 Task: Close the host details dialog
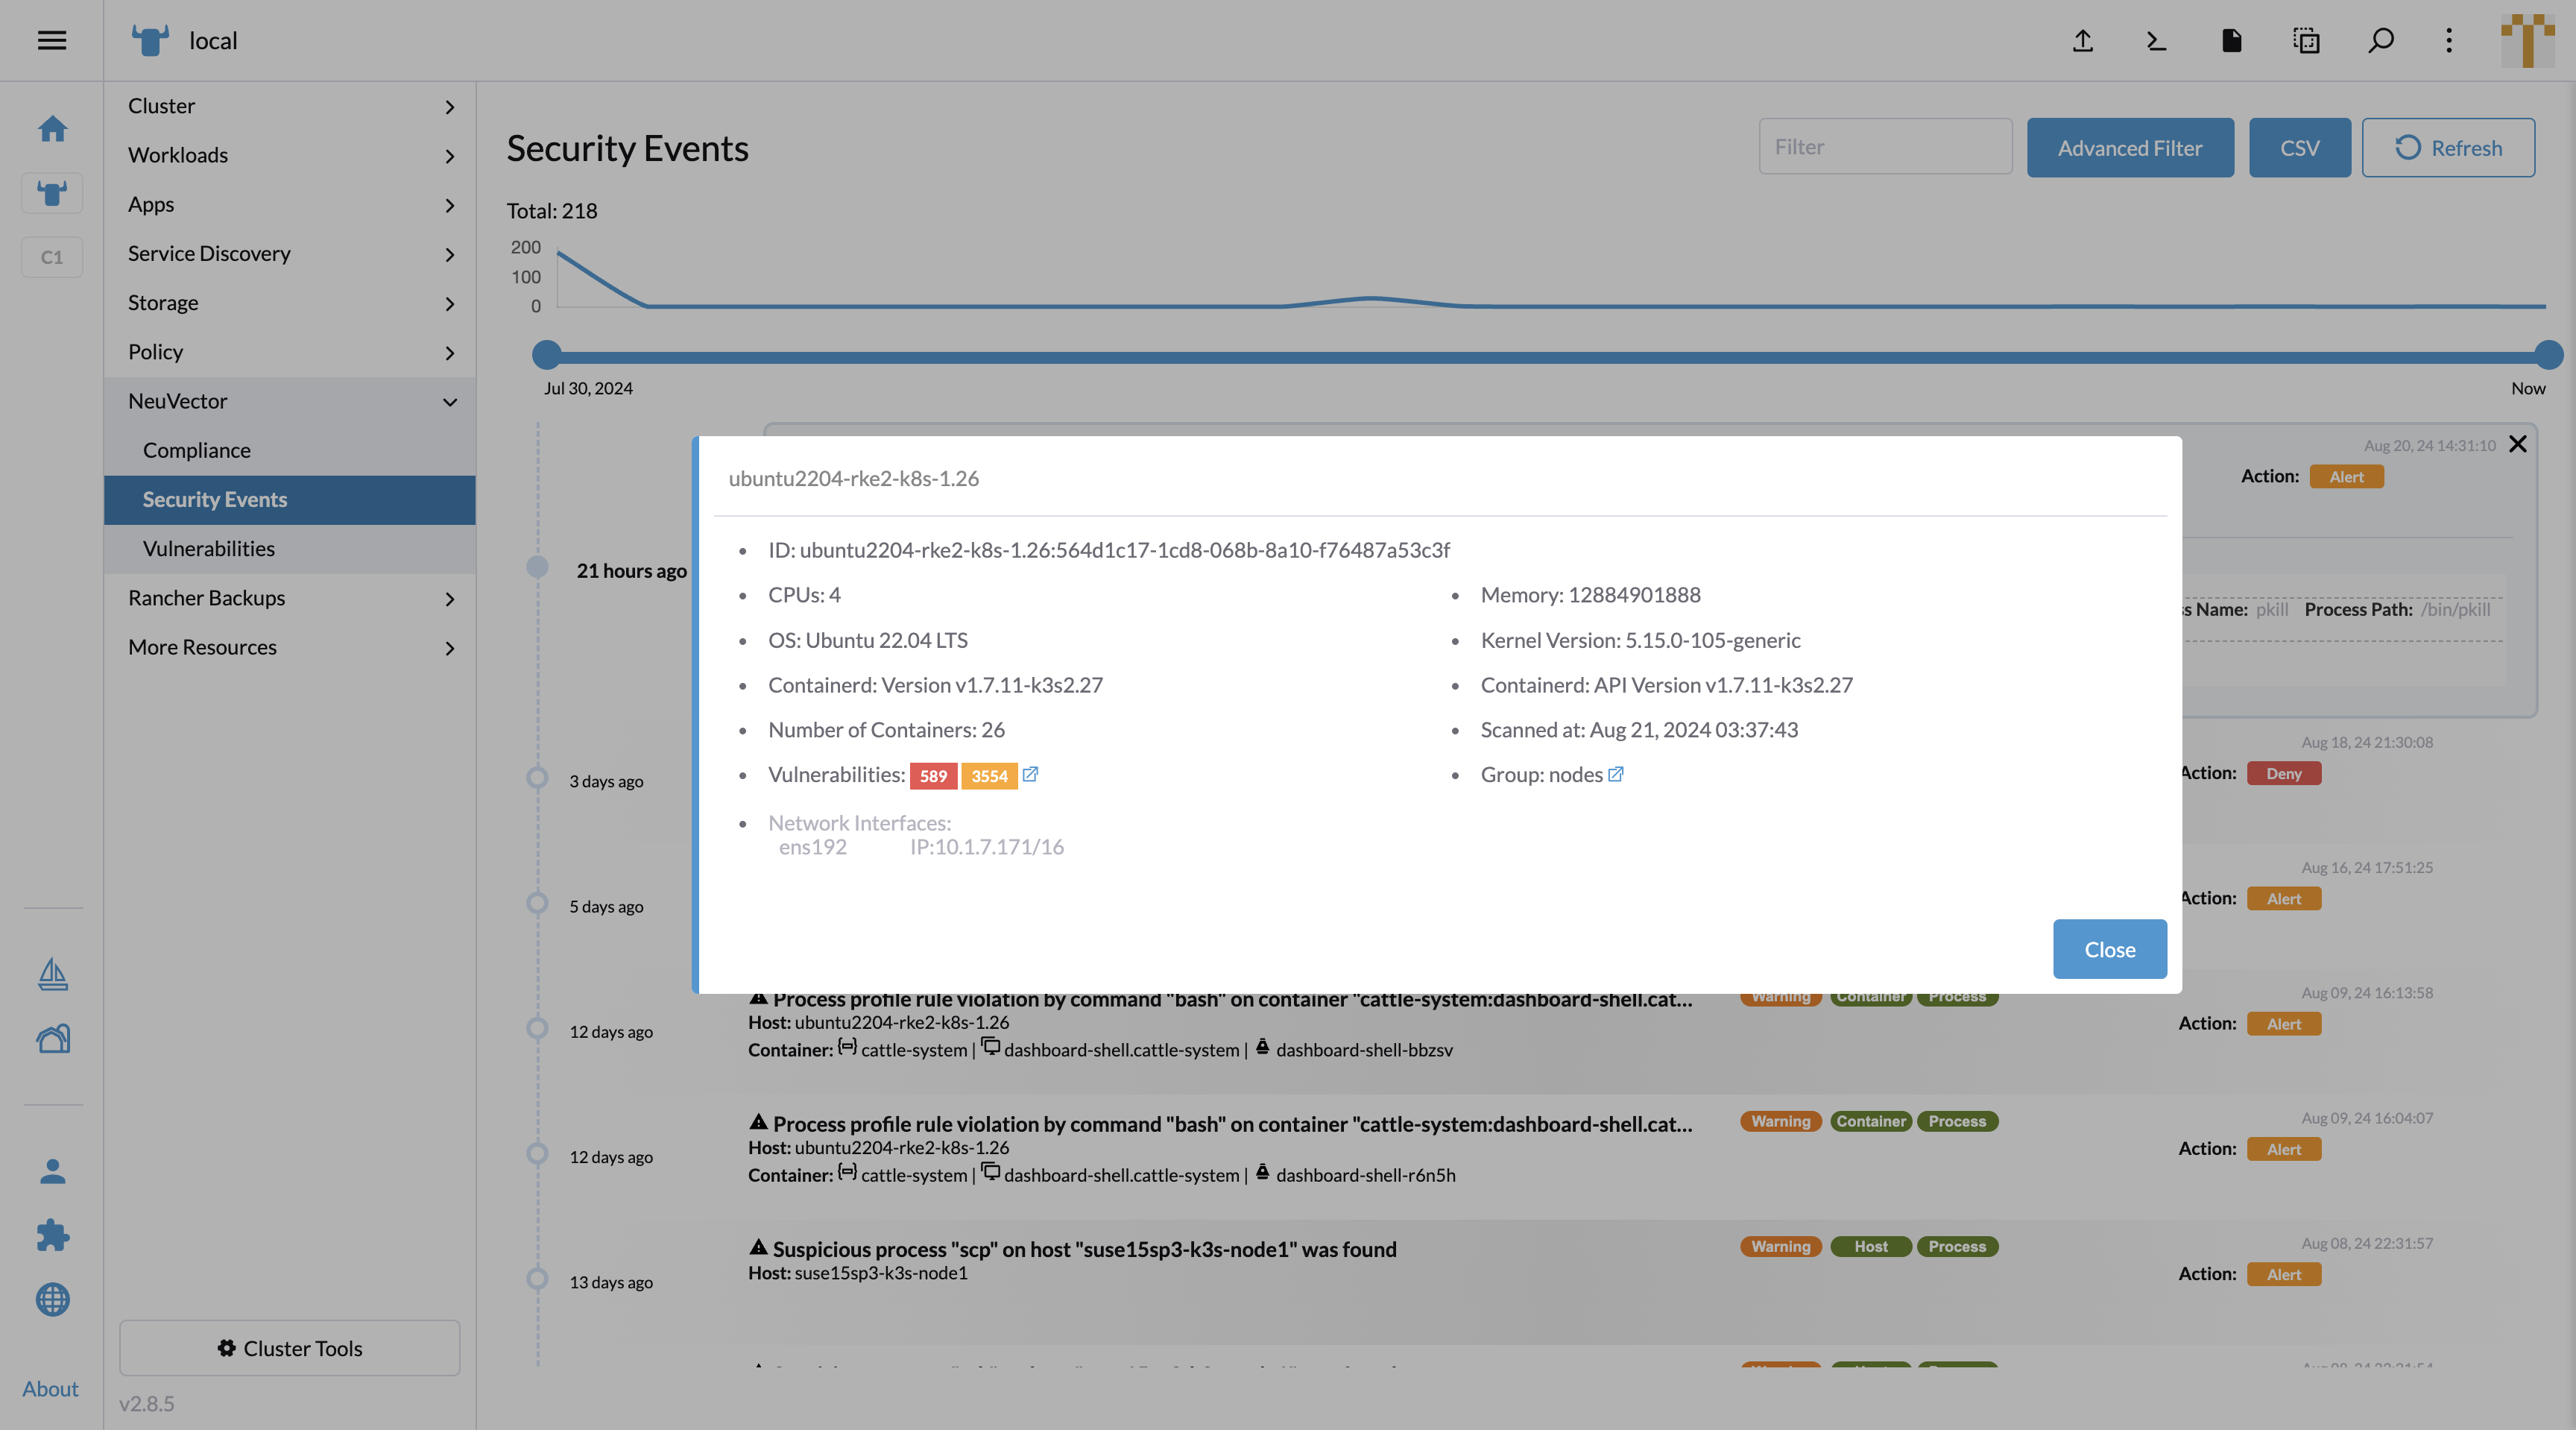coord(2109,949)
